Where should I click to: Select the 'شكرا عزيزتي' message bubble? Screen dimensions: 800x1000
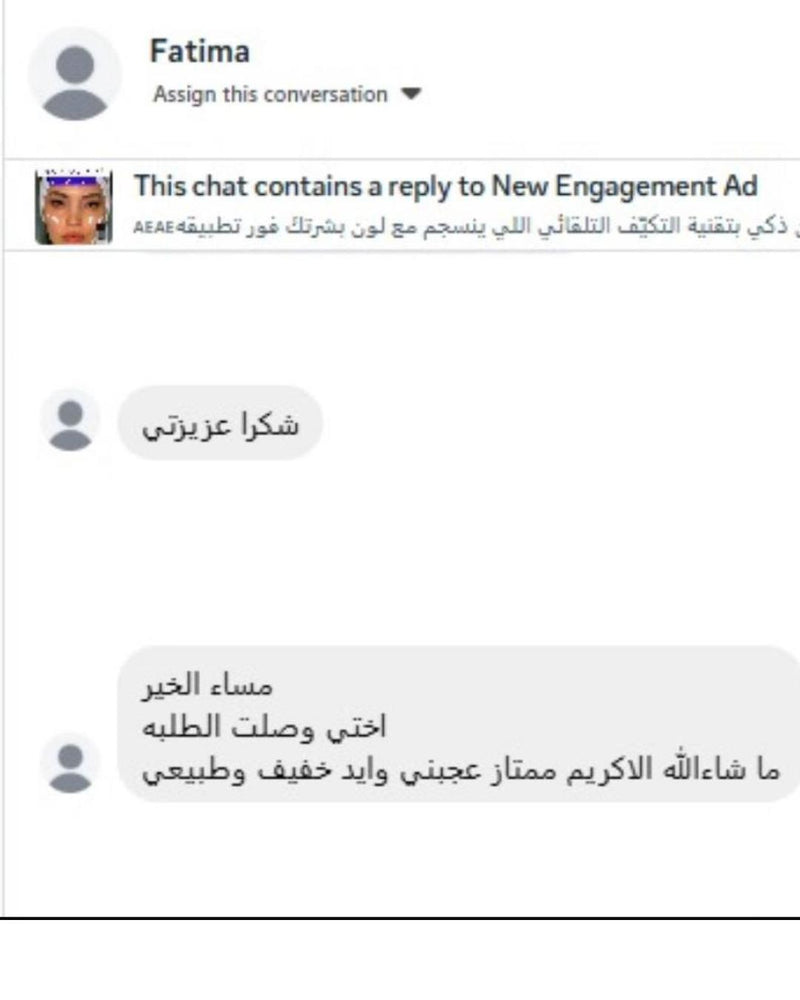tap(220, 422)
